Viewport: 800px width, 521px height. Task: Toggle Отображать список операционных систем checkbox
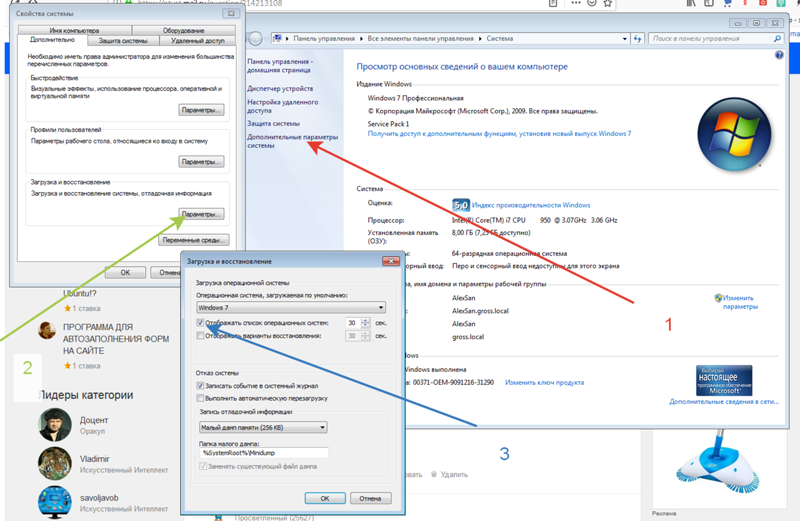click(x=201, y=322)
